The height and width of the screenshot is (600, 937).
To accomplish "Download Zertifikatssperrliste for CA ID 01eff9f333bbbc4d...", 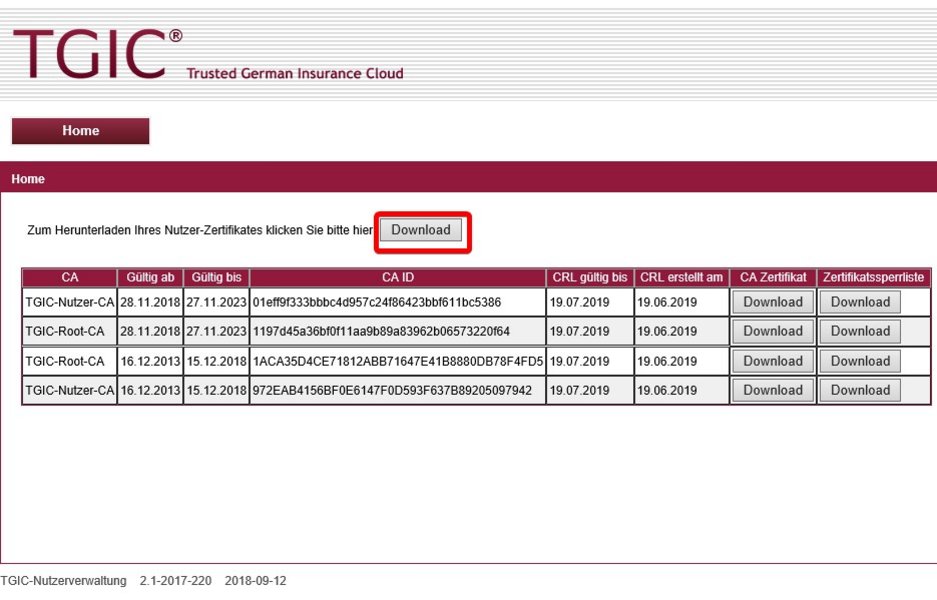I will click(x=860, y=302).
